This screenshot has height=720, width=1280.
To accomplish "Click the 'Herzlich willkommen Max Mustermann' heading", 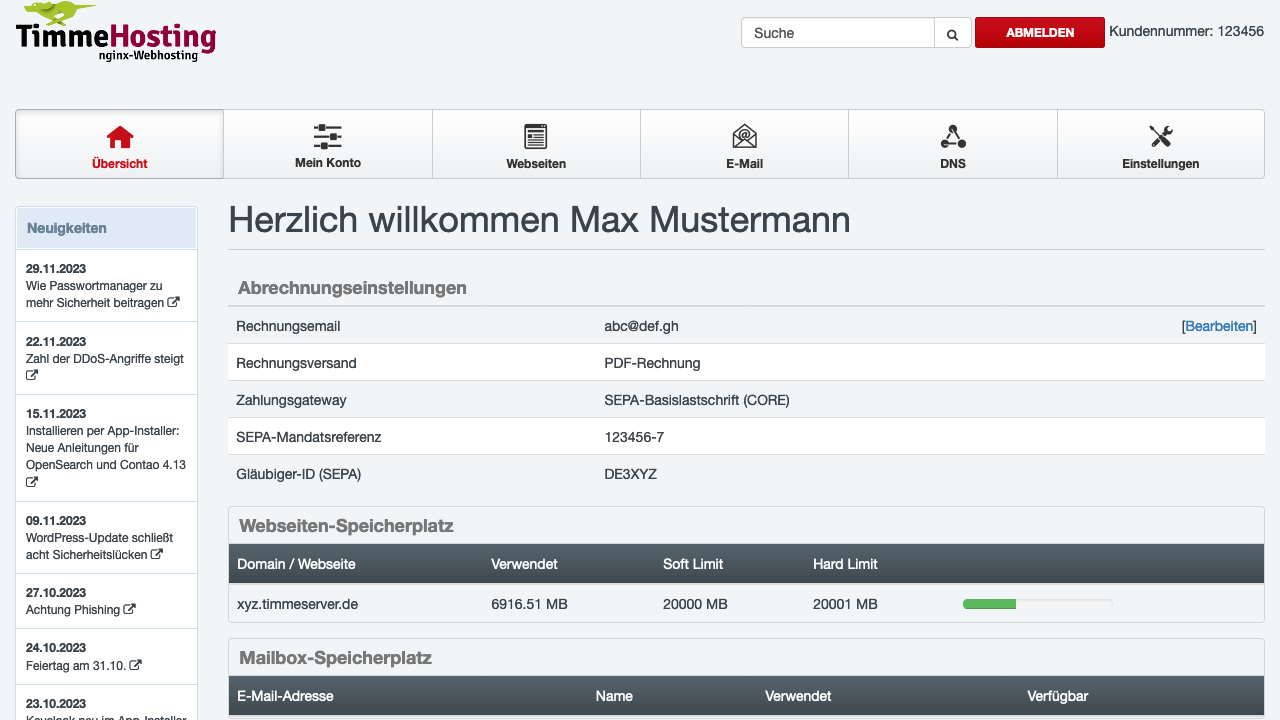I will [539, 220].
